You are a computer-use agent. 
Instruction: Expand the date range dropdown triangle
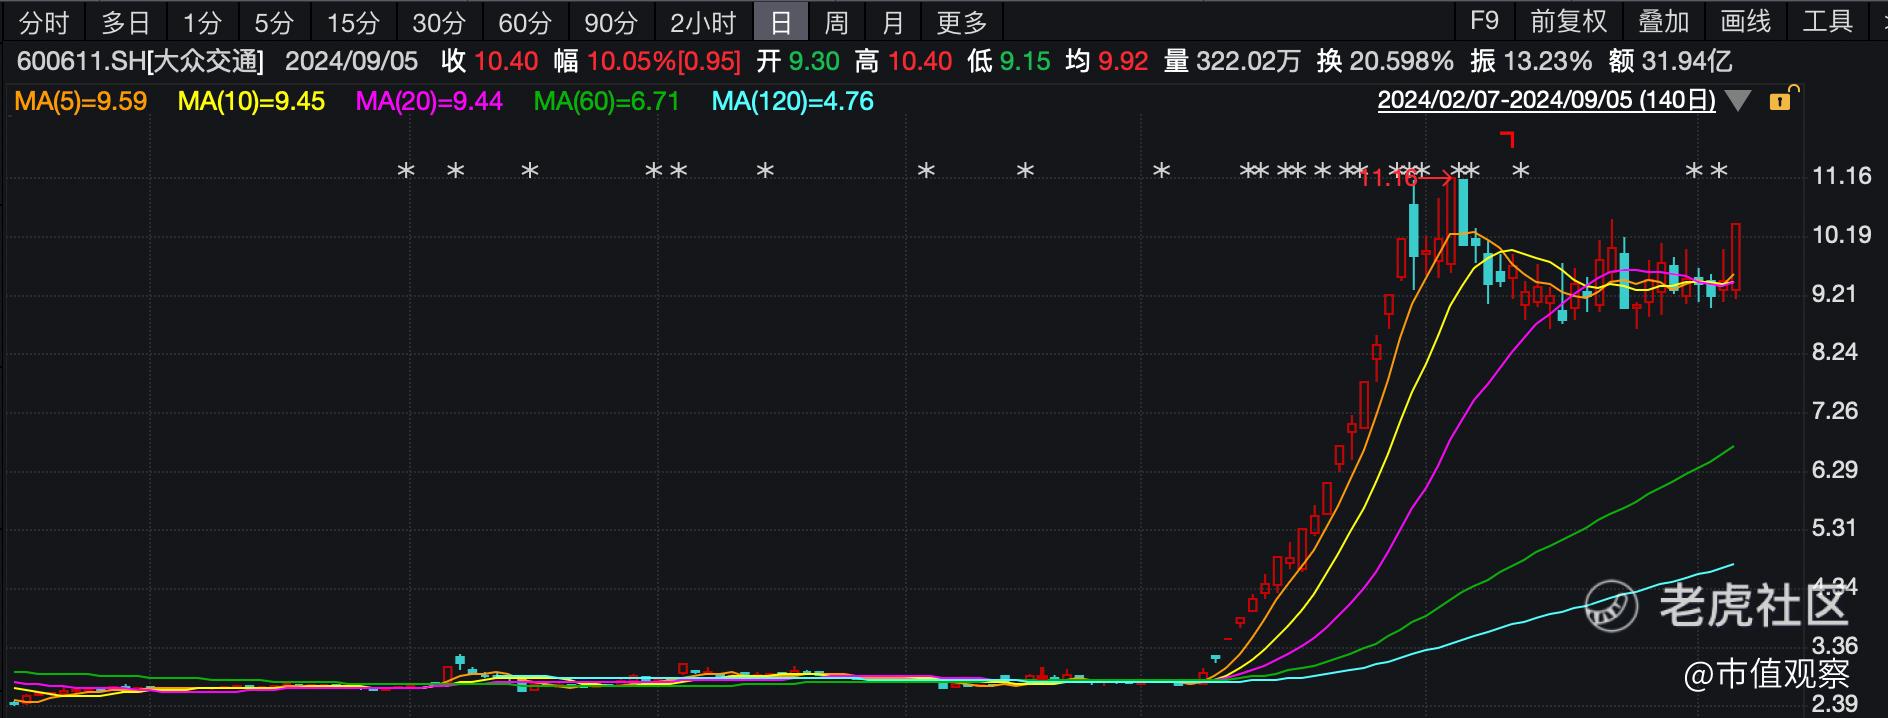click(1738, 101)
